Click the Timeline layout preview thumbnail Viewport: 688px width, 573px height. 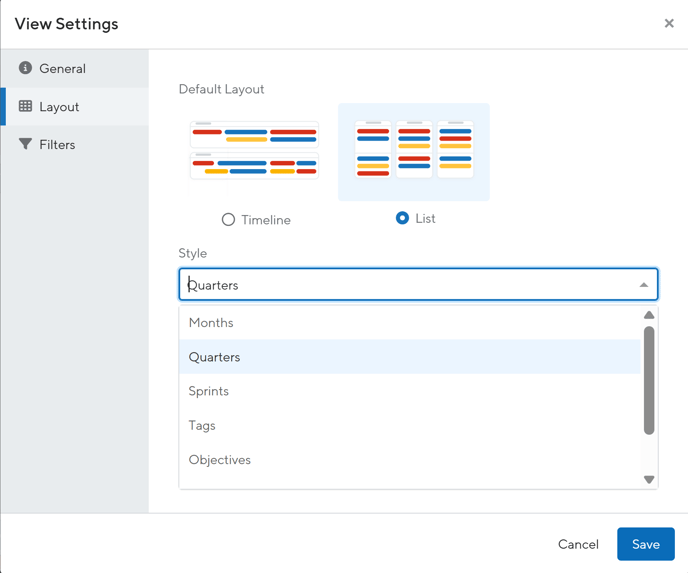pos(254,151)
